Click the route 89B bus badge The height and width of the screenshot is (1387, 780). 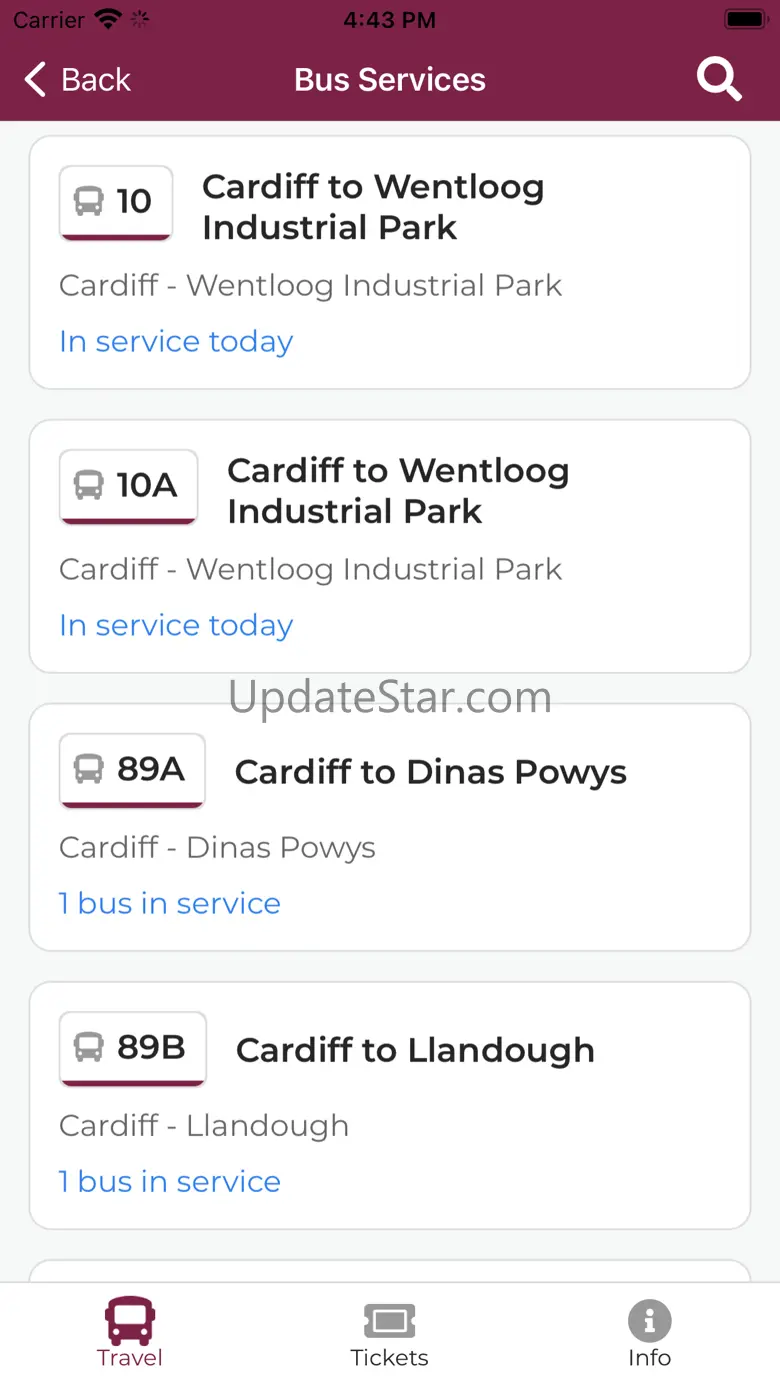132,1048
